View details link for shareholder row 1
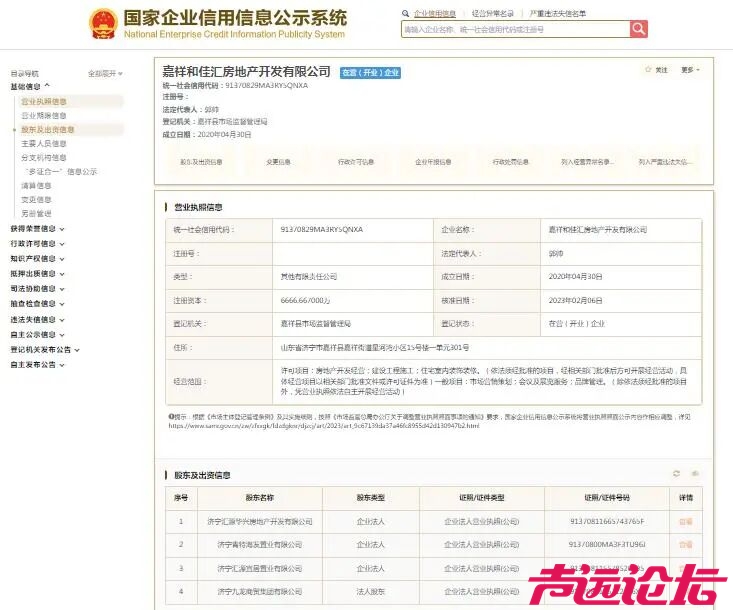The width and height of the screenshot is (733, 610). click(x=685, y=522)
